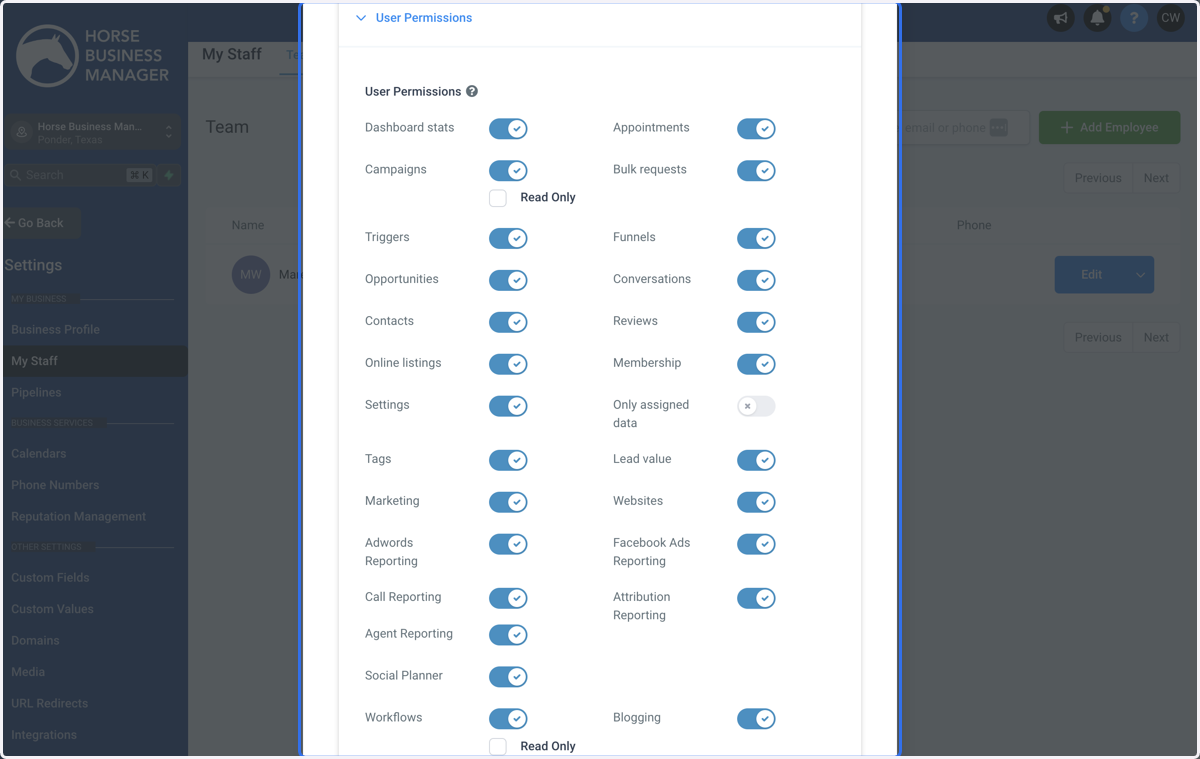
Task: Toggle Marketing permission
Action: click(508, 503)
